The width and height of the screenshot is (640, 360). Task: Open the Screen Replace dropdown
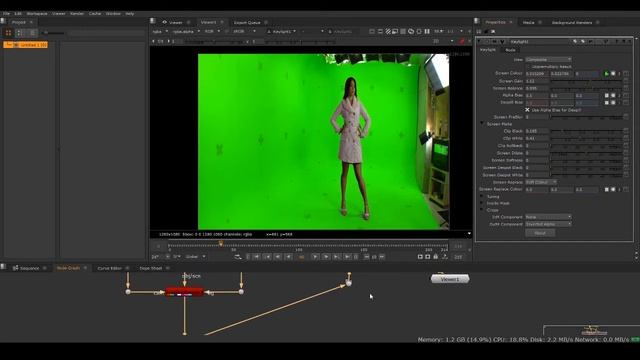pos(541,182)
